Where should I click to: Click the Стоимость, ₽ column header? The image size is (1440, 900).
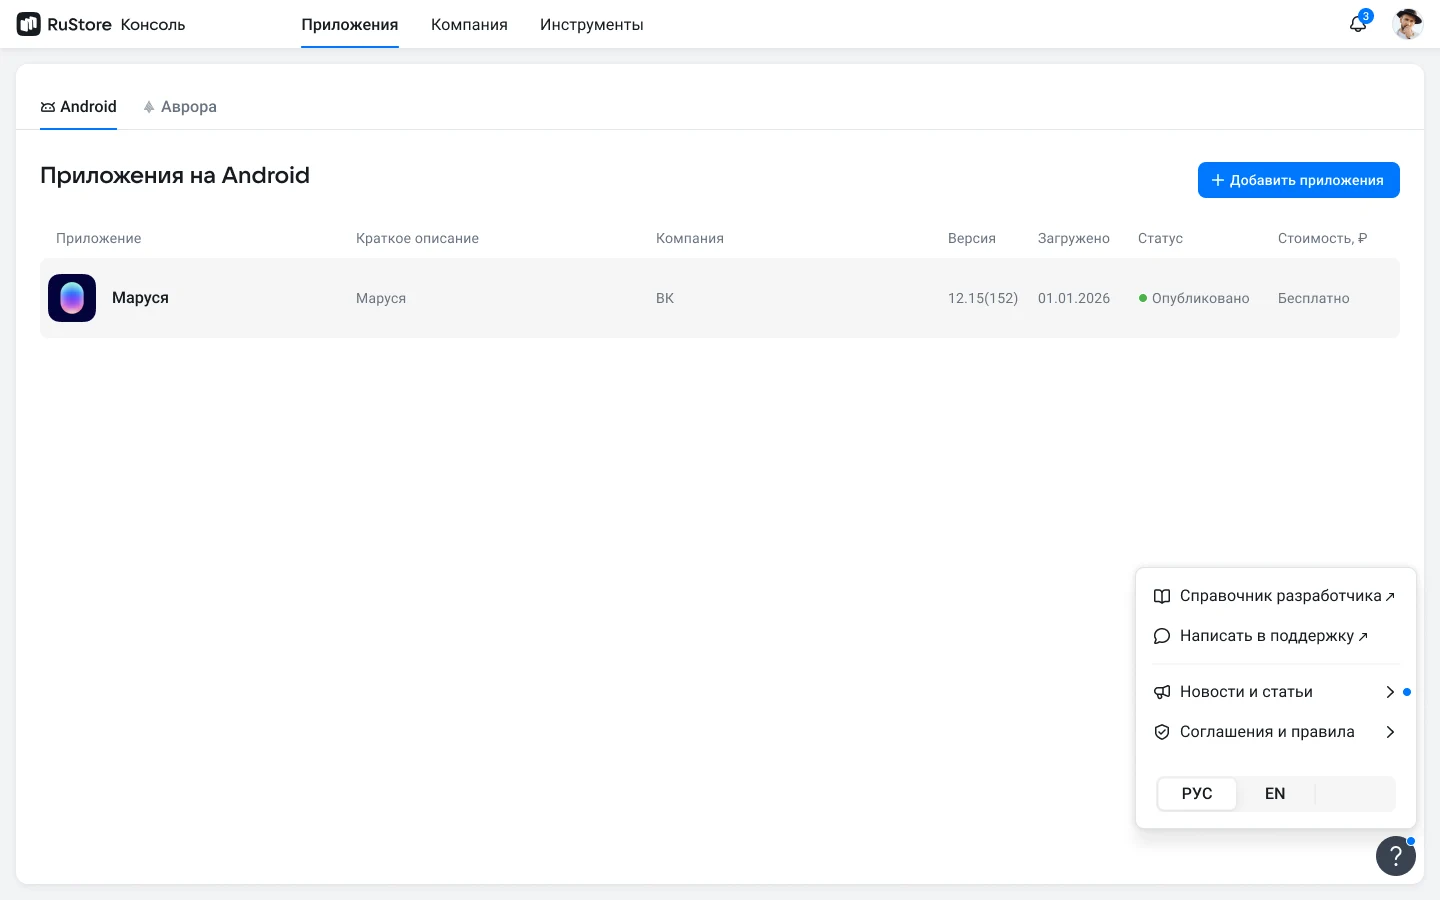pos(1322,238)
